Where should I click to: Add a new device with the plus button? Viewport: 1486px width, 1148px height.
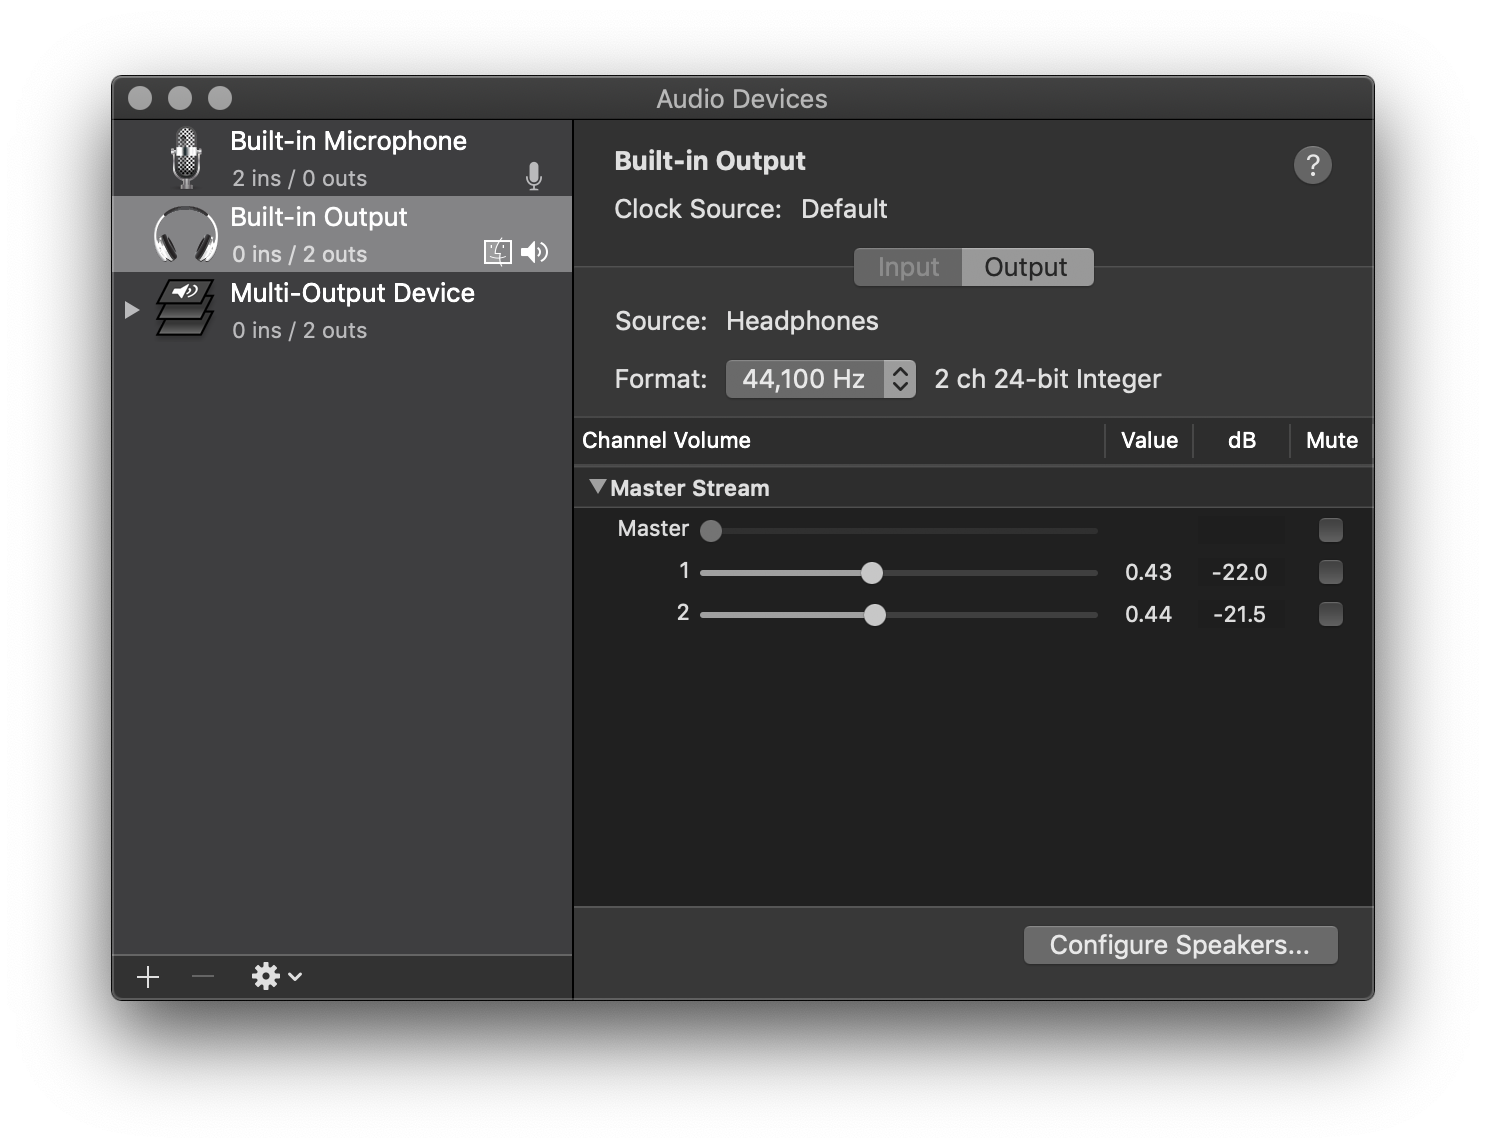[x=148, y=977]
